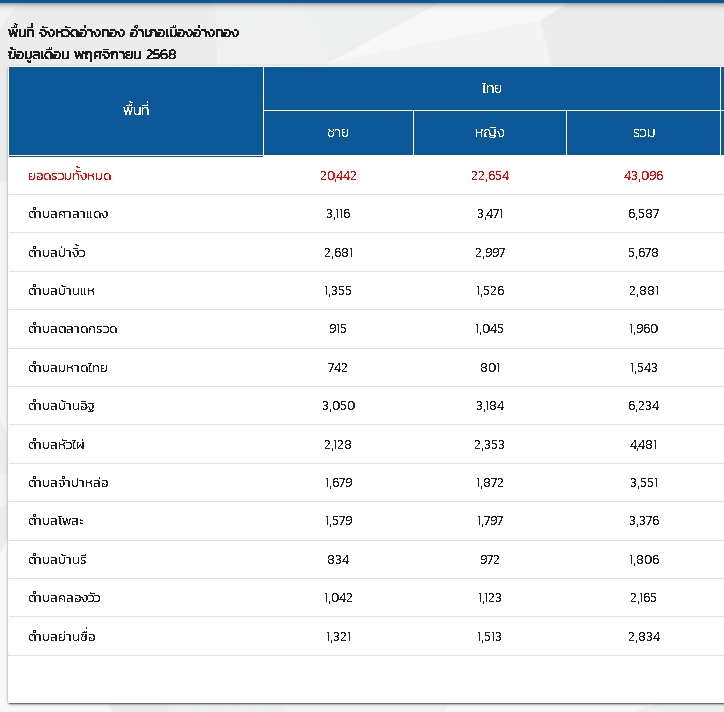
Task: Click the total value 43,096
Action: click(643, 175)
